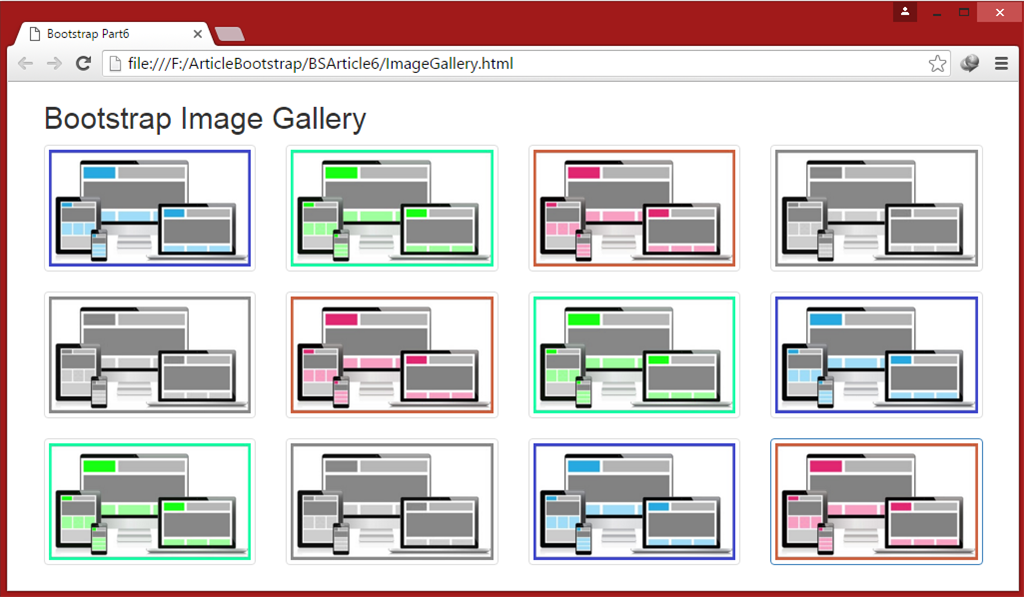Open the gray thumbnail in the second row
The height and width of the screenshot is (597, 1024).
pos(150,355)
